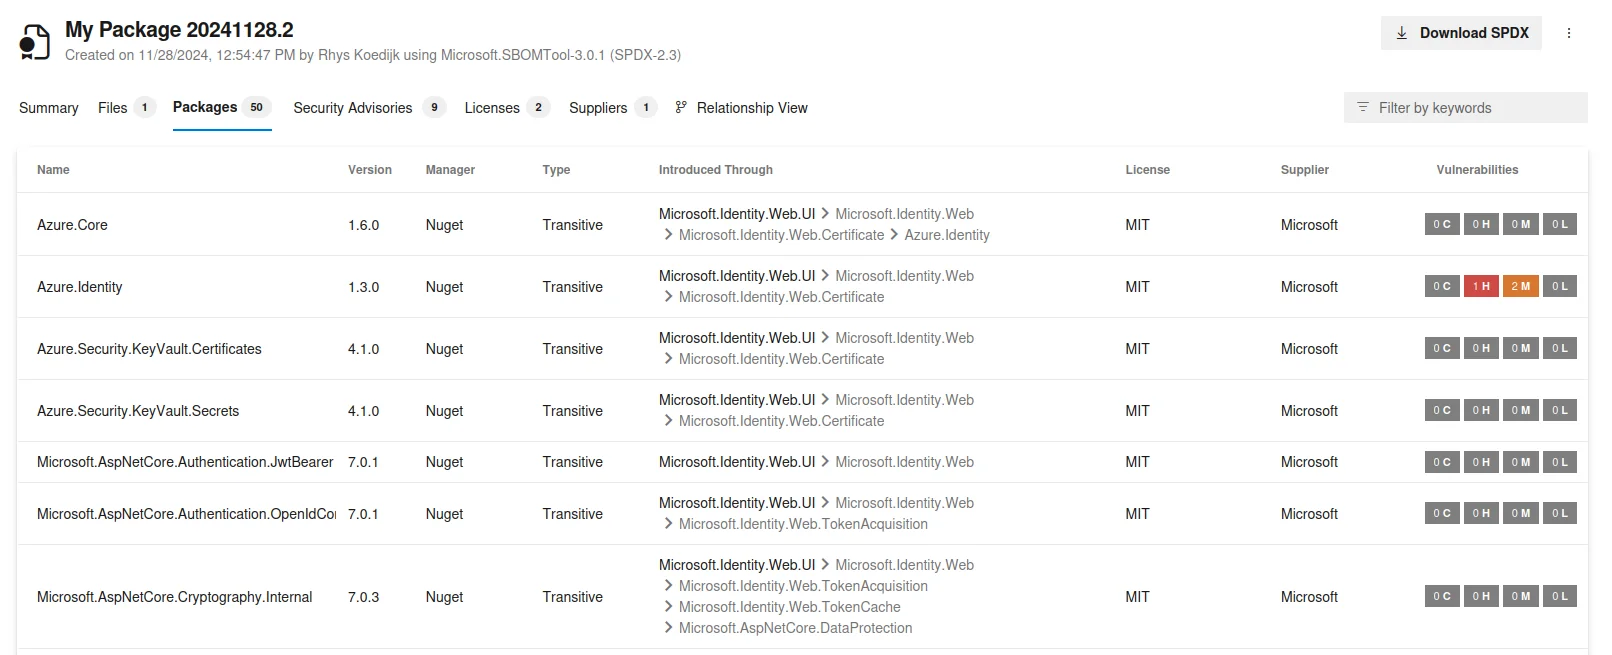1612x655 pixels.
Task: Open the Licenses tab
Action: [x=490, y=107]
